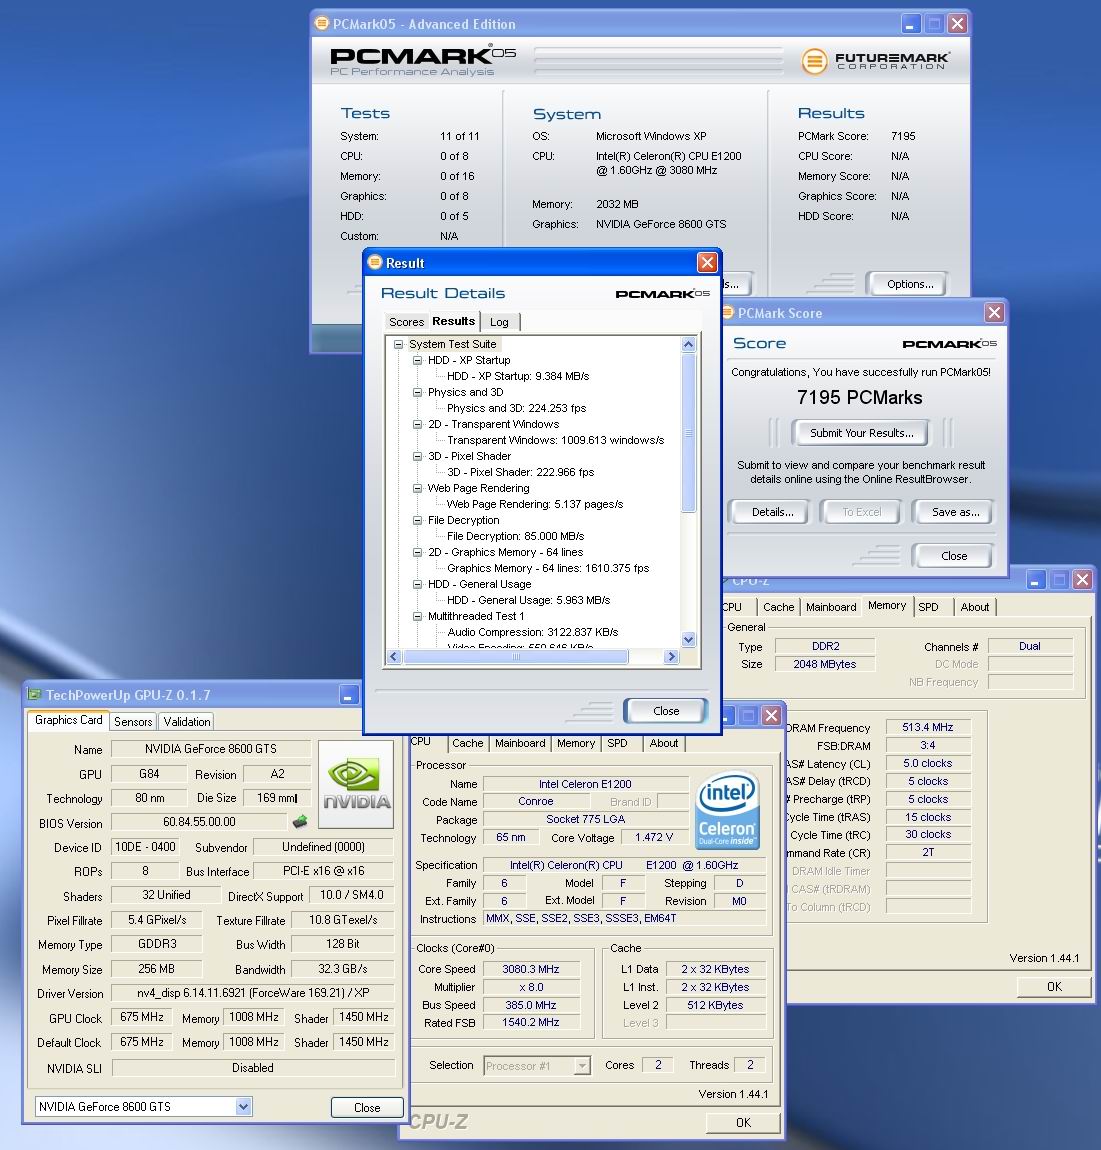Click the Intel Celeron logo in CPU-Z
This screenshot has width=1101, height=1150.
pyautogui.click(x=727, y=810)
